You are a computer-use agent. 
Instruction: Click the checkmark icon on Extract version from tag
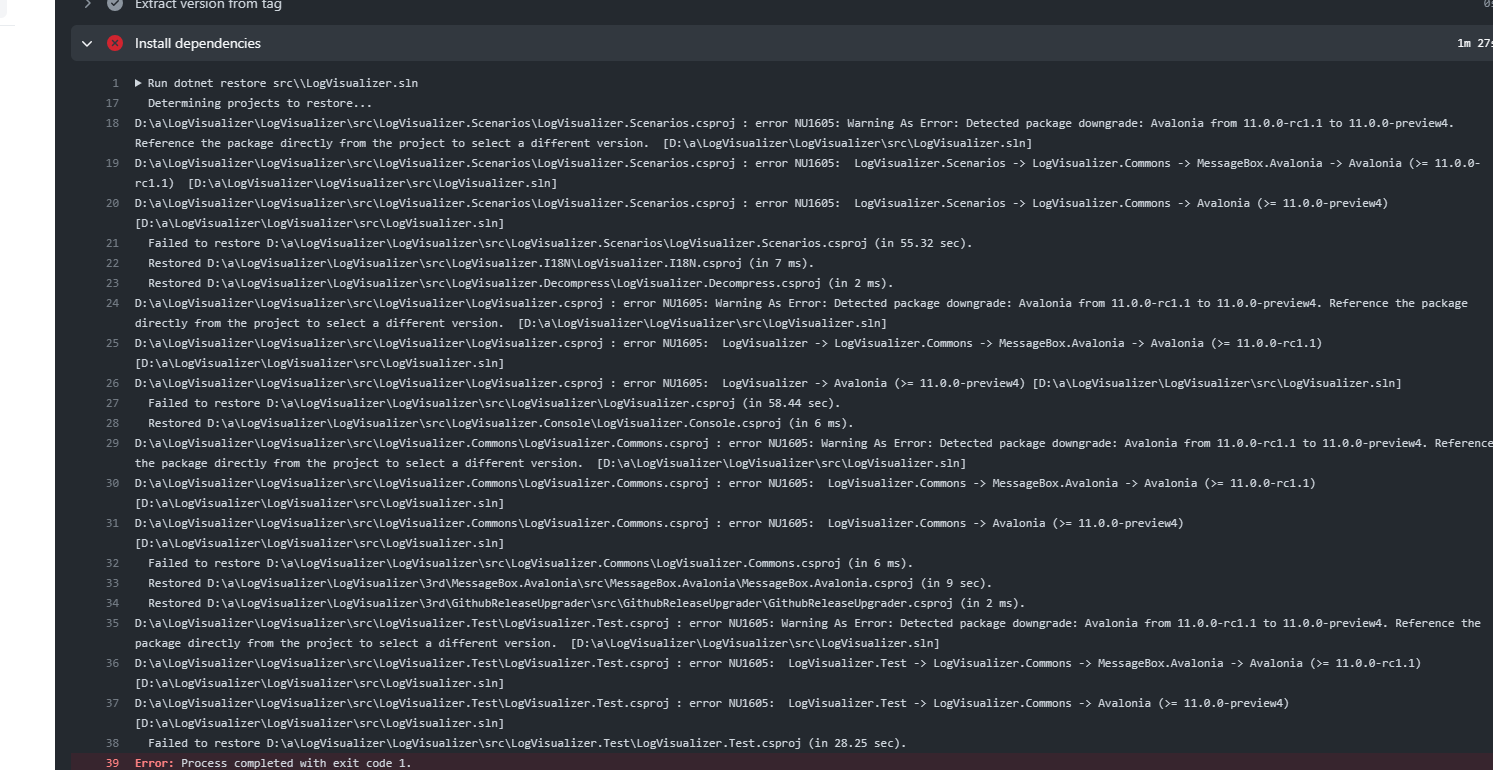point(113,5)
